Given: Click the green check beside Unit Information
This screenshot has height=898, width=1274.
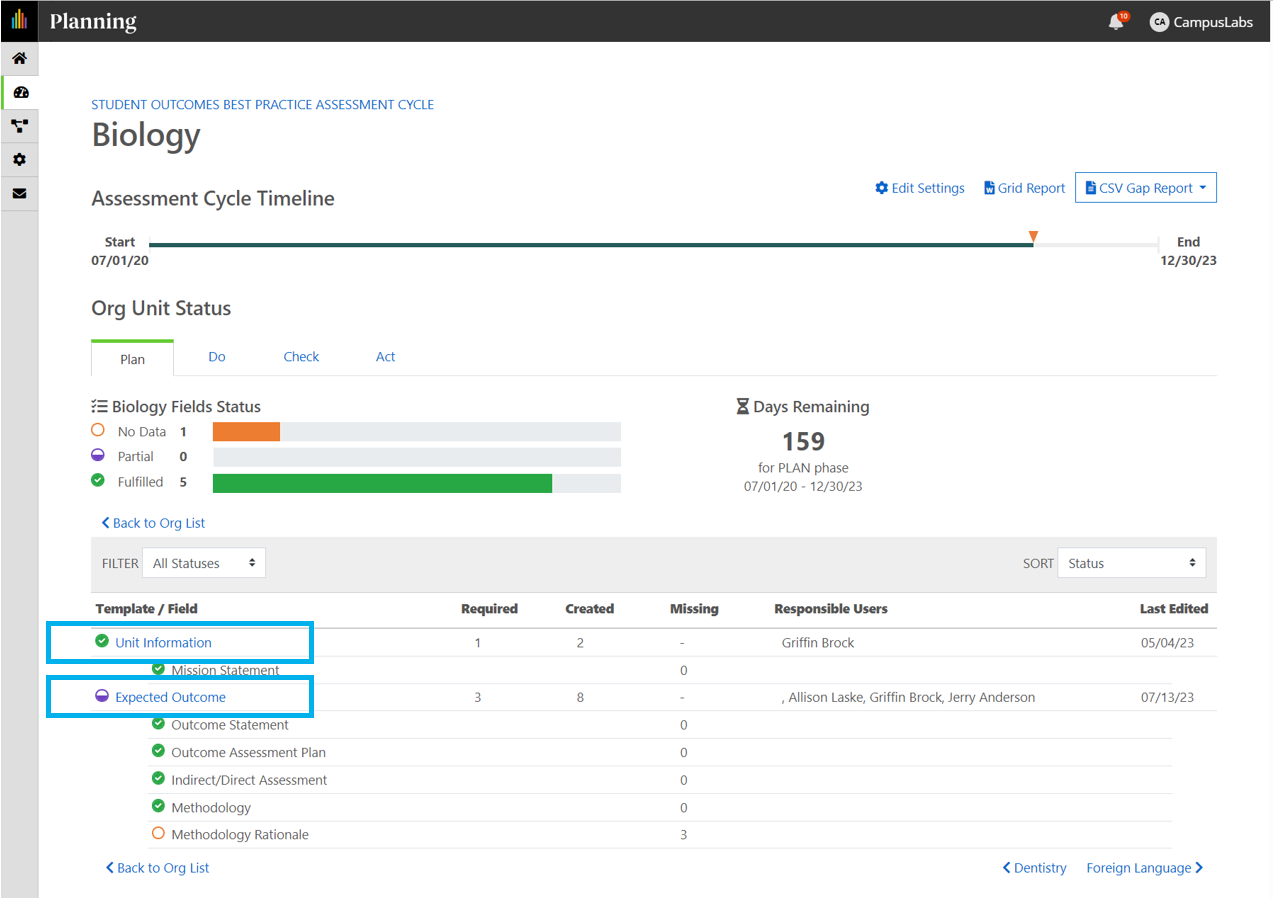Looking at the screenshot, I should coord(102,642).
